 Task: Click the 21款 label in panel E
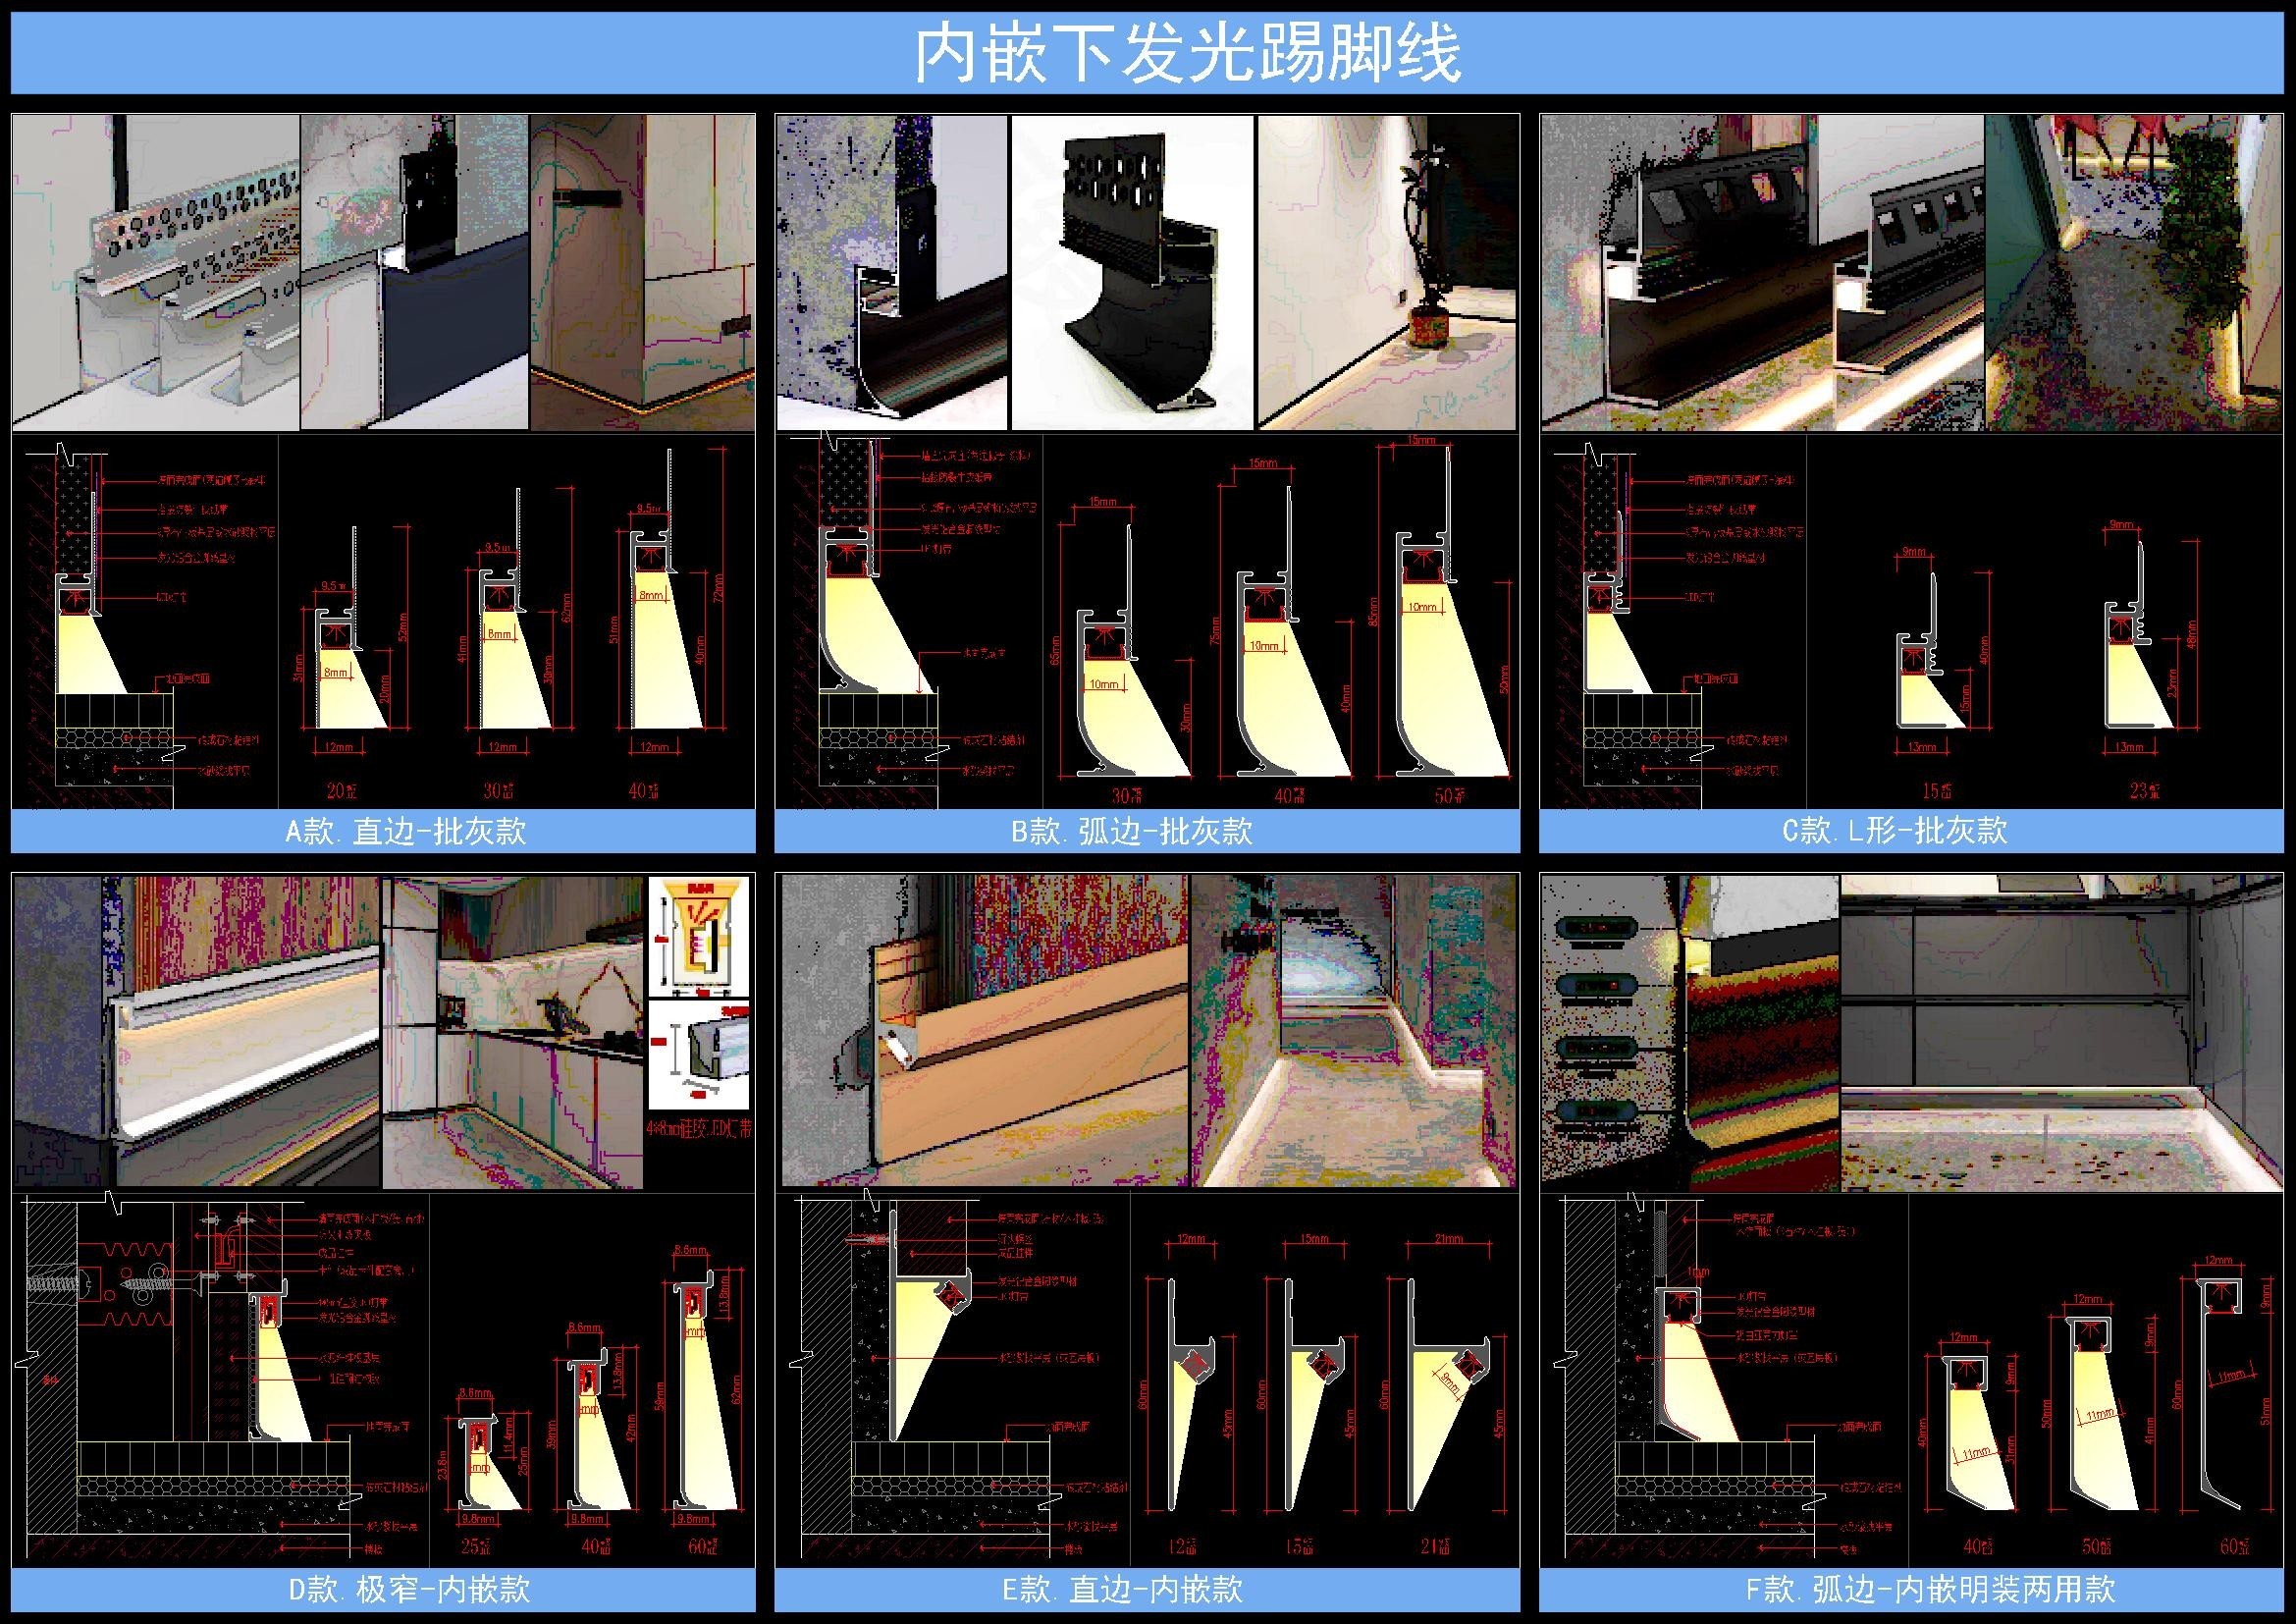[1436, 1546]
